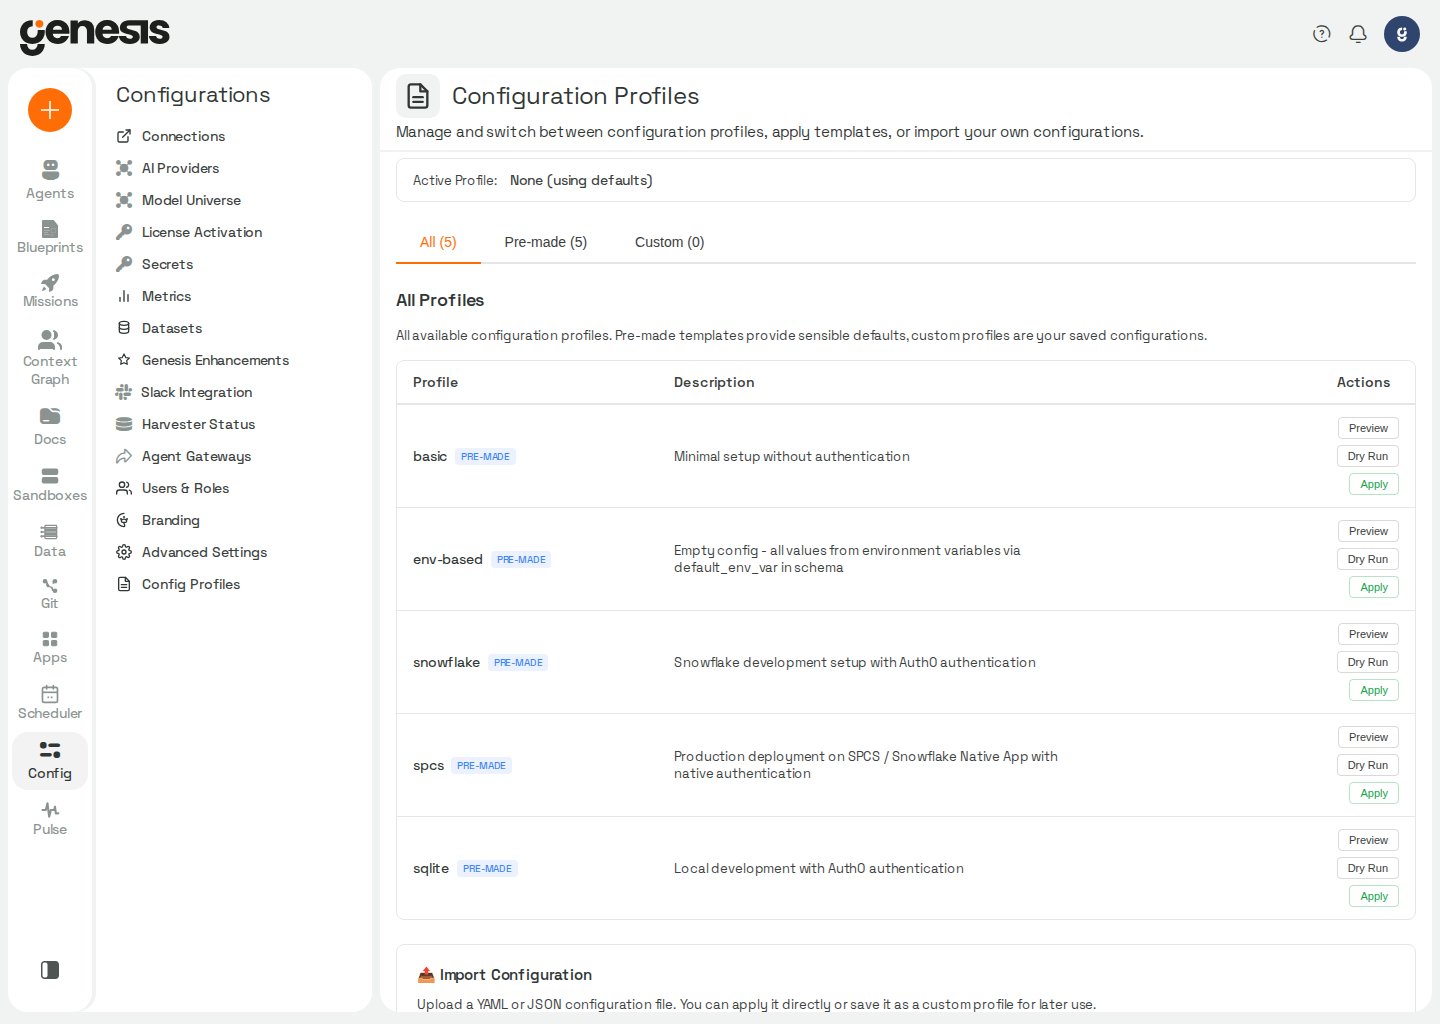
Task: Click the Genesis logo
Action: [95, 36]
